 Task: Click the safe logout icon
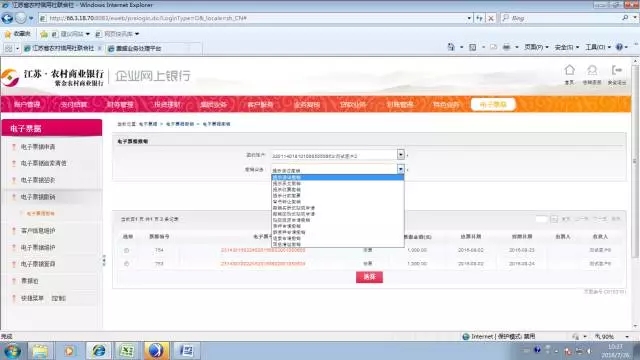(x=616, y=70)
